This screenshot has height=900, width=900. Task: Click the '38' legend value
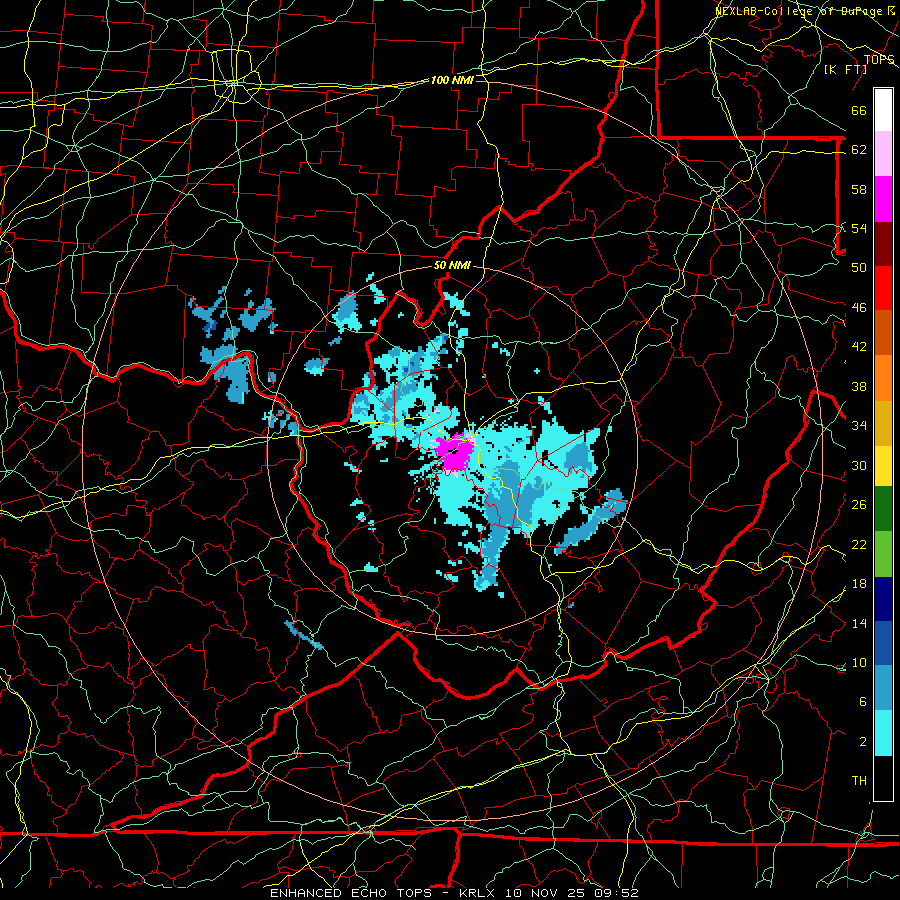tap(859, 386)
